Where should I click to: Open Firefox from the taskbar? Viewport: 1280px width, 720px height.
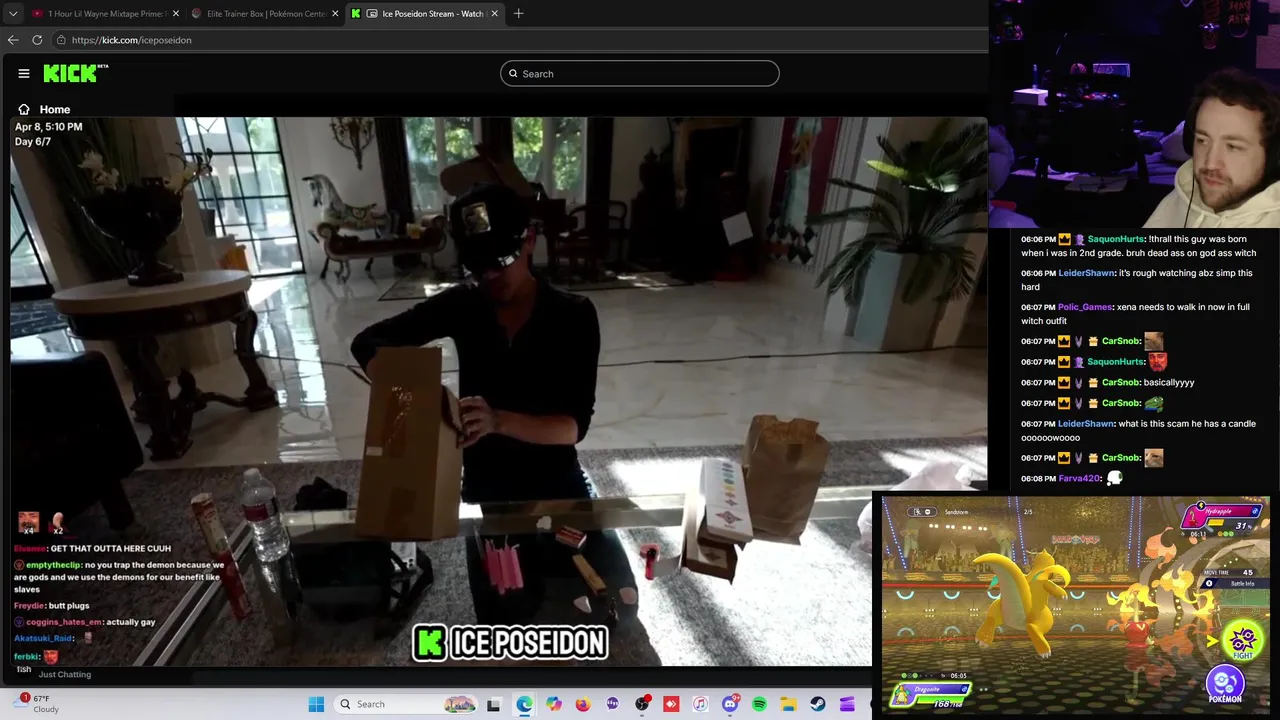pyautogui.click(x=583, y=704)
